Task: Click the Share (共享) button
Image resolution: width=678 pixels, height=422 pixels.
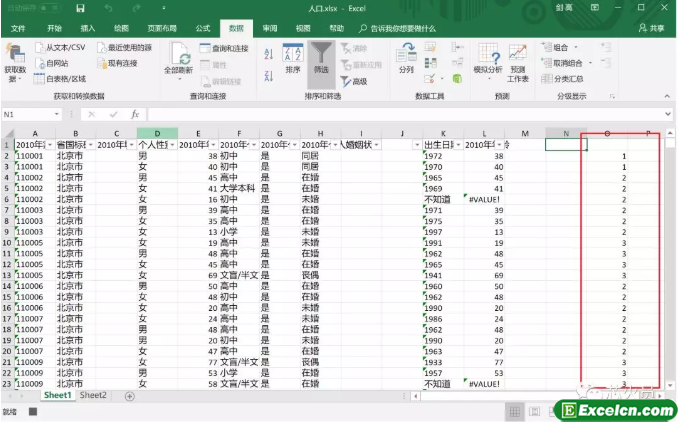Action: (x=656, y=28)
